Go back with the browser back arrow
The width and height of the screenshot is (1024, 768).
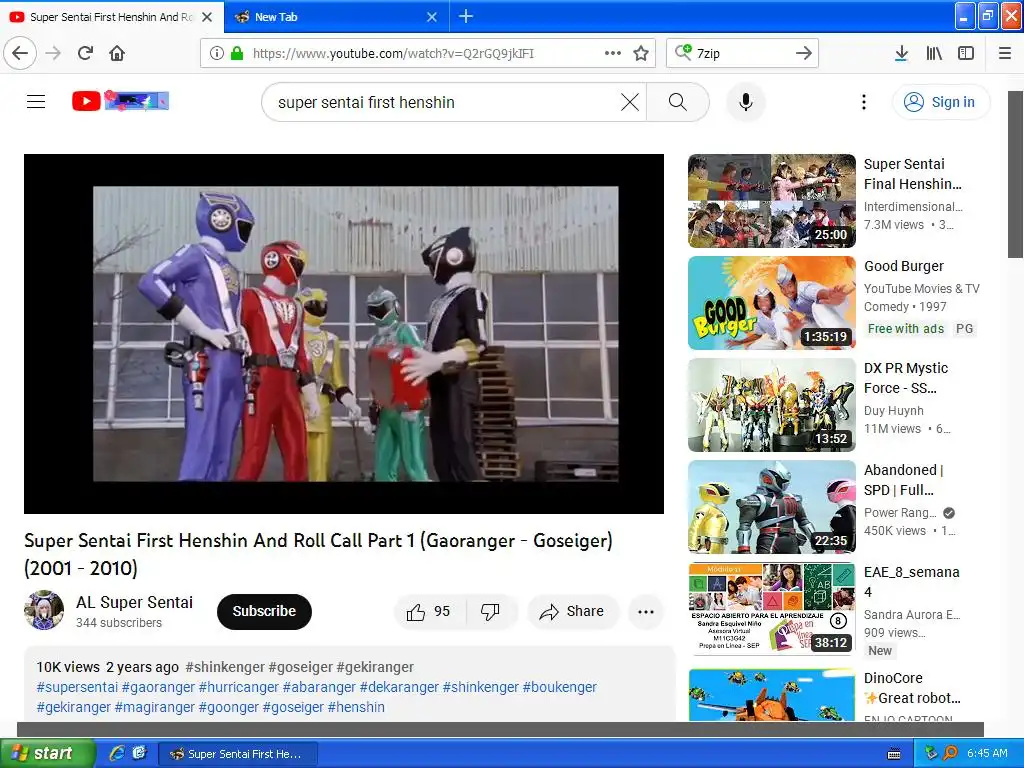(20, 53)
